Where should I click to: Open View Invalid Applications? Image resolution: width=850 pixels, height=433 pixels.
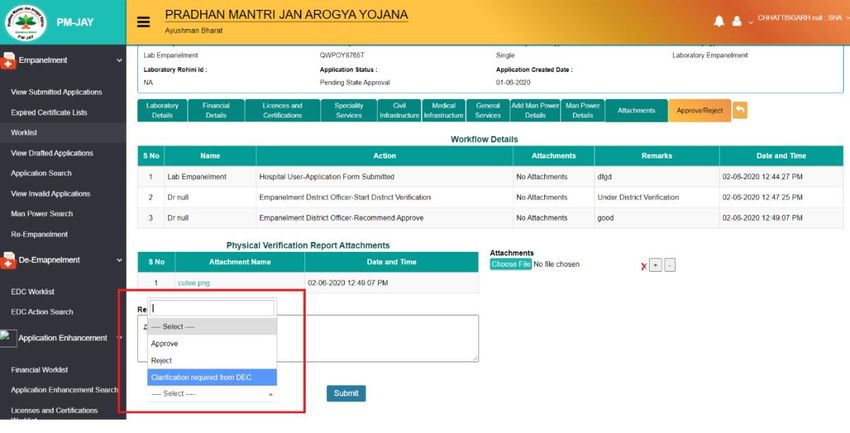click(x=50, y=194)
